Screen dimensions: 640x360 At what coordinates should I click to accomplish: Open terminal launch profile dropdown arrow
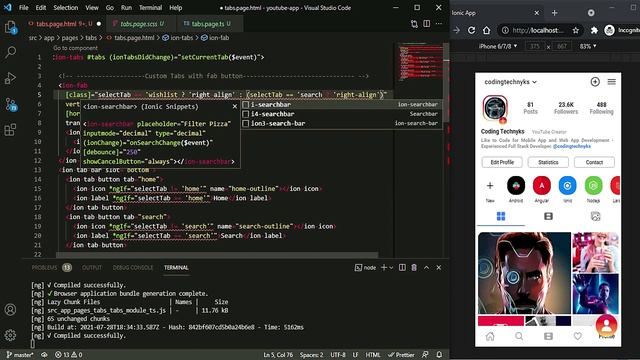(391, 267)
